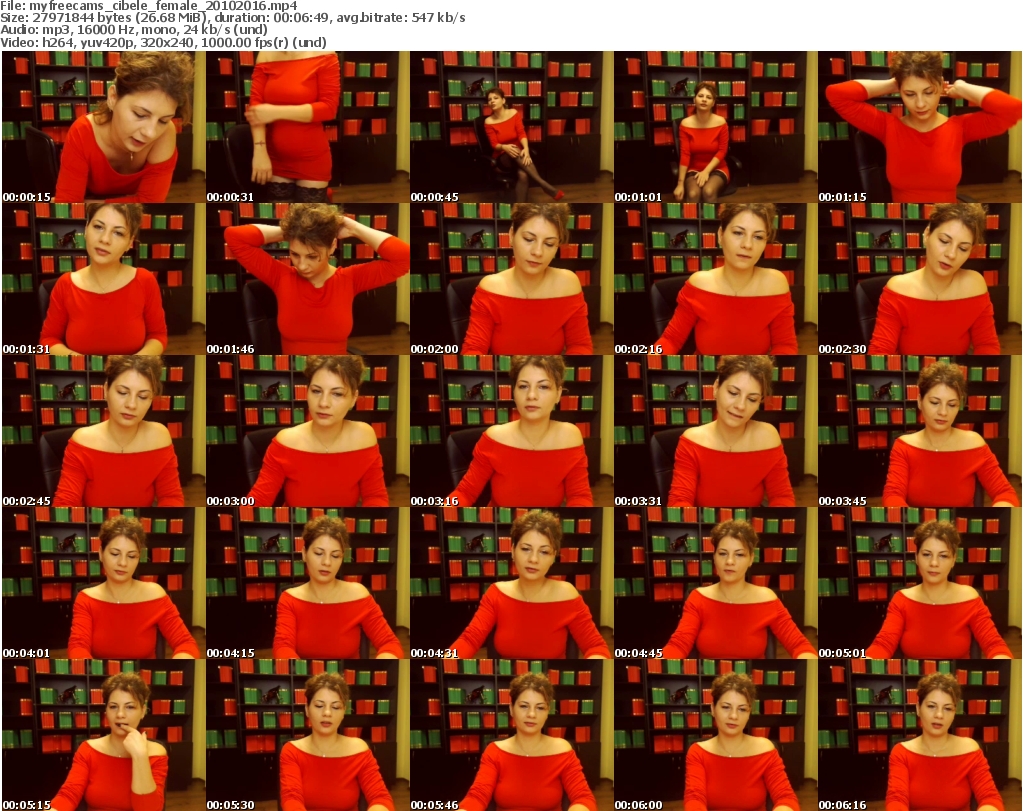Open the frame stamped 00:01:31
Viewport: 1024px width, 811px height.
click(103, 279)
